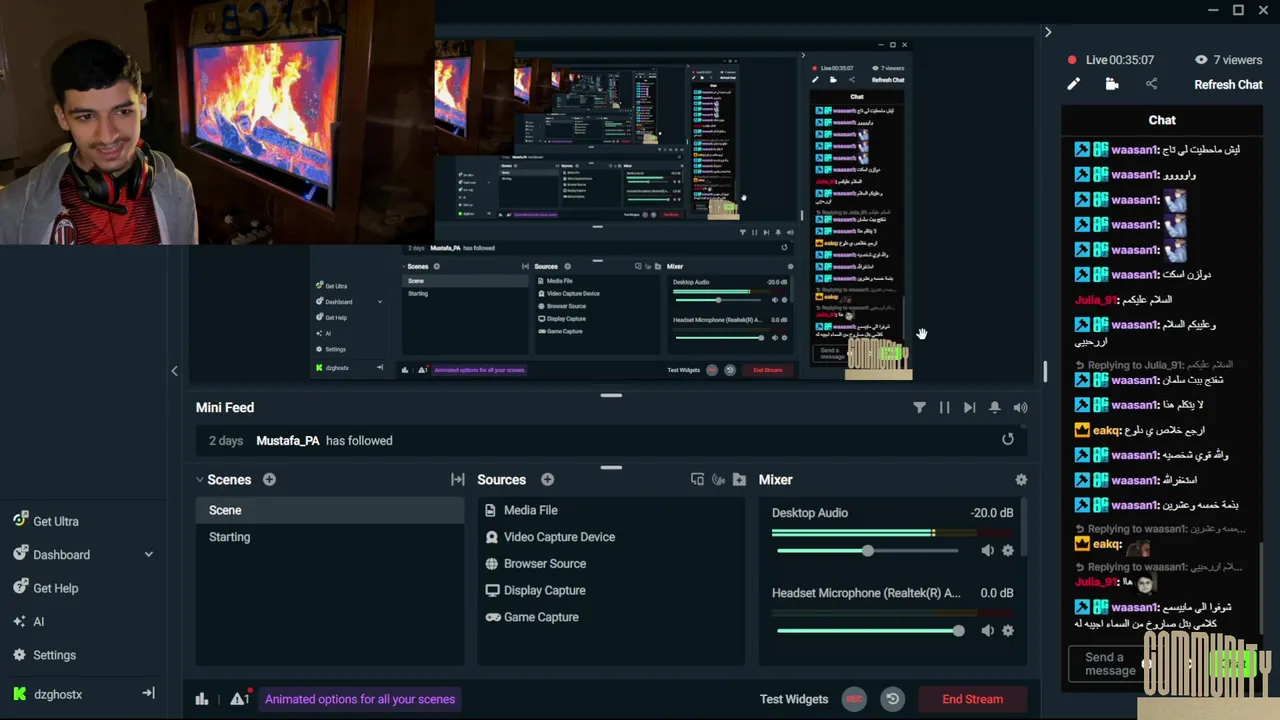Skip the Mini Feed alert
The height and width of the screenshot is (720, 1280).
(x=969, y=407)
